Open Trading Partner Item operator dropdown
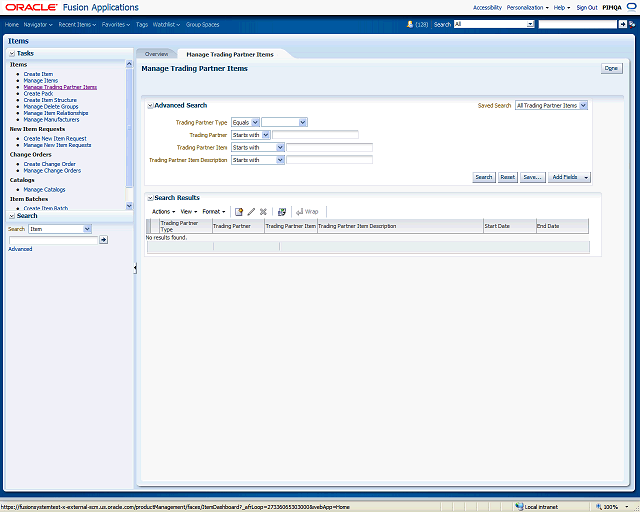The width and height of the screenshot is (640, 512). [x=280, y=147]
